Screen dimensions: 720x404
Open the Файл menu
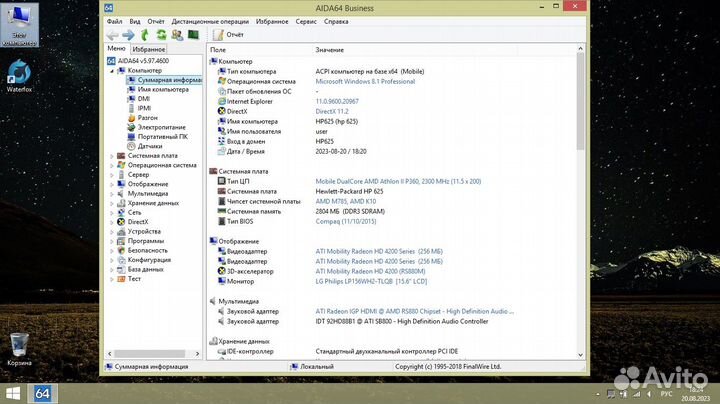click(x=114, y=22)
